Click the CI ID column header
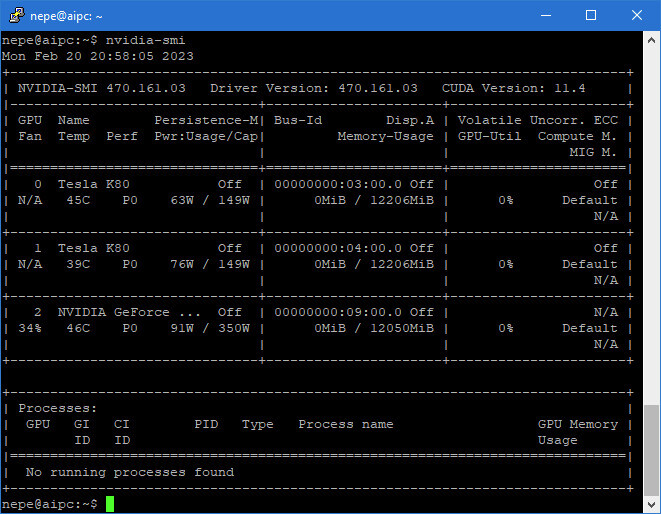 [122, 433]
